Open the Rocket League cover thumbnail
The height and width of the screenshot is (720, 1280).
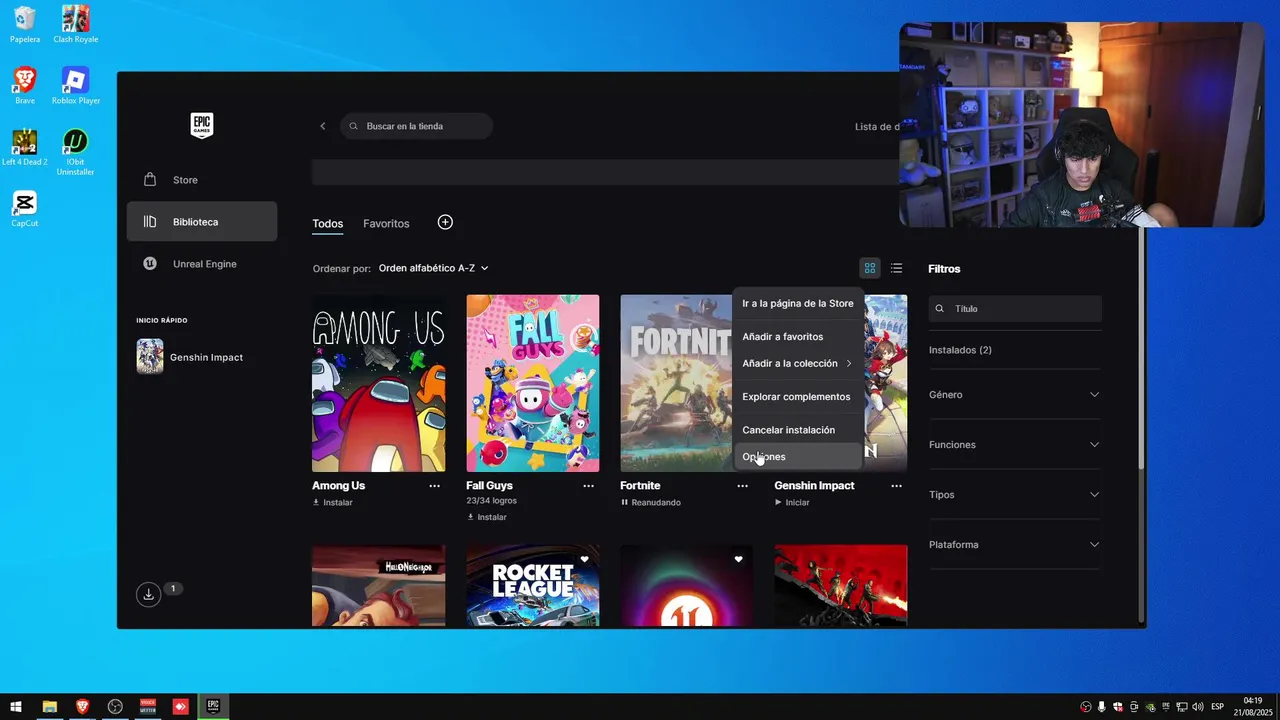(533, 586)
